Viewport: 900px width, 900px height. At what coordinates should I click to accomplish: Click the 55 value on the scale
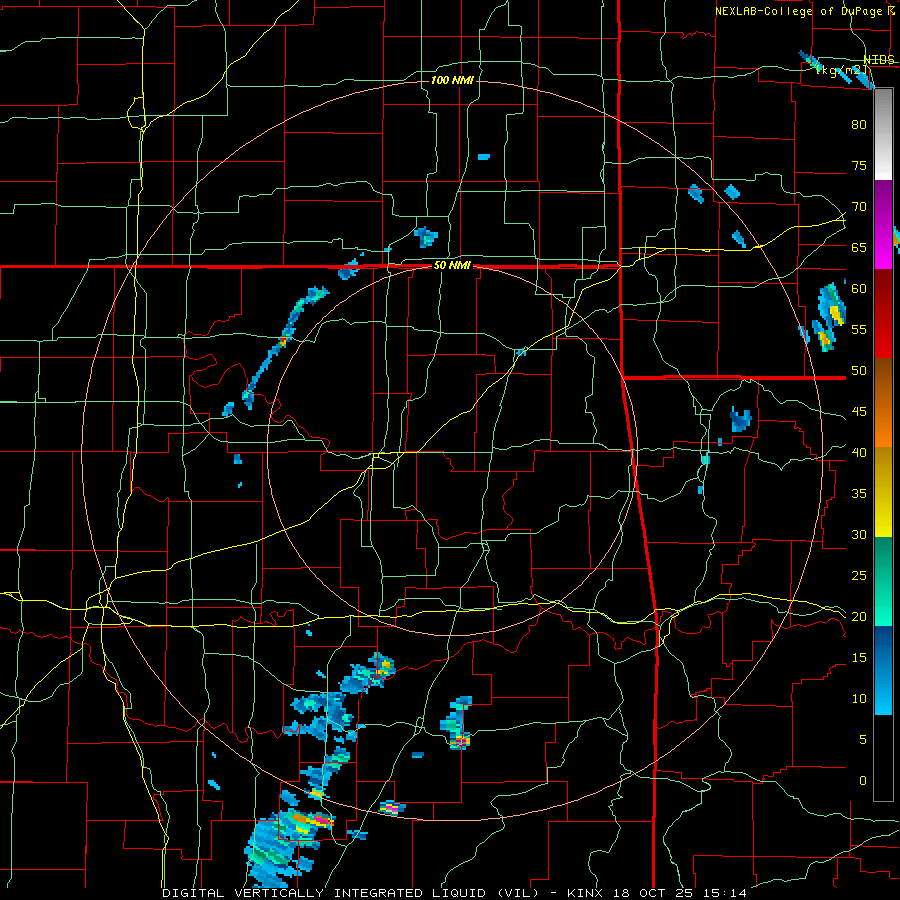pyautogui.click(x=859, y=330)
